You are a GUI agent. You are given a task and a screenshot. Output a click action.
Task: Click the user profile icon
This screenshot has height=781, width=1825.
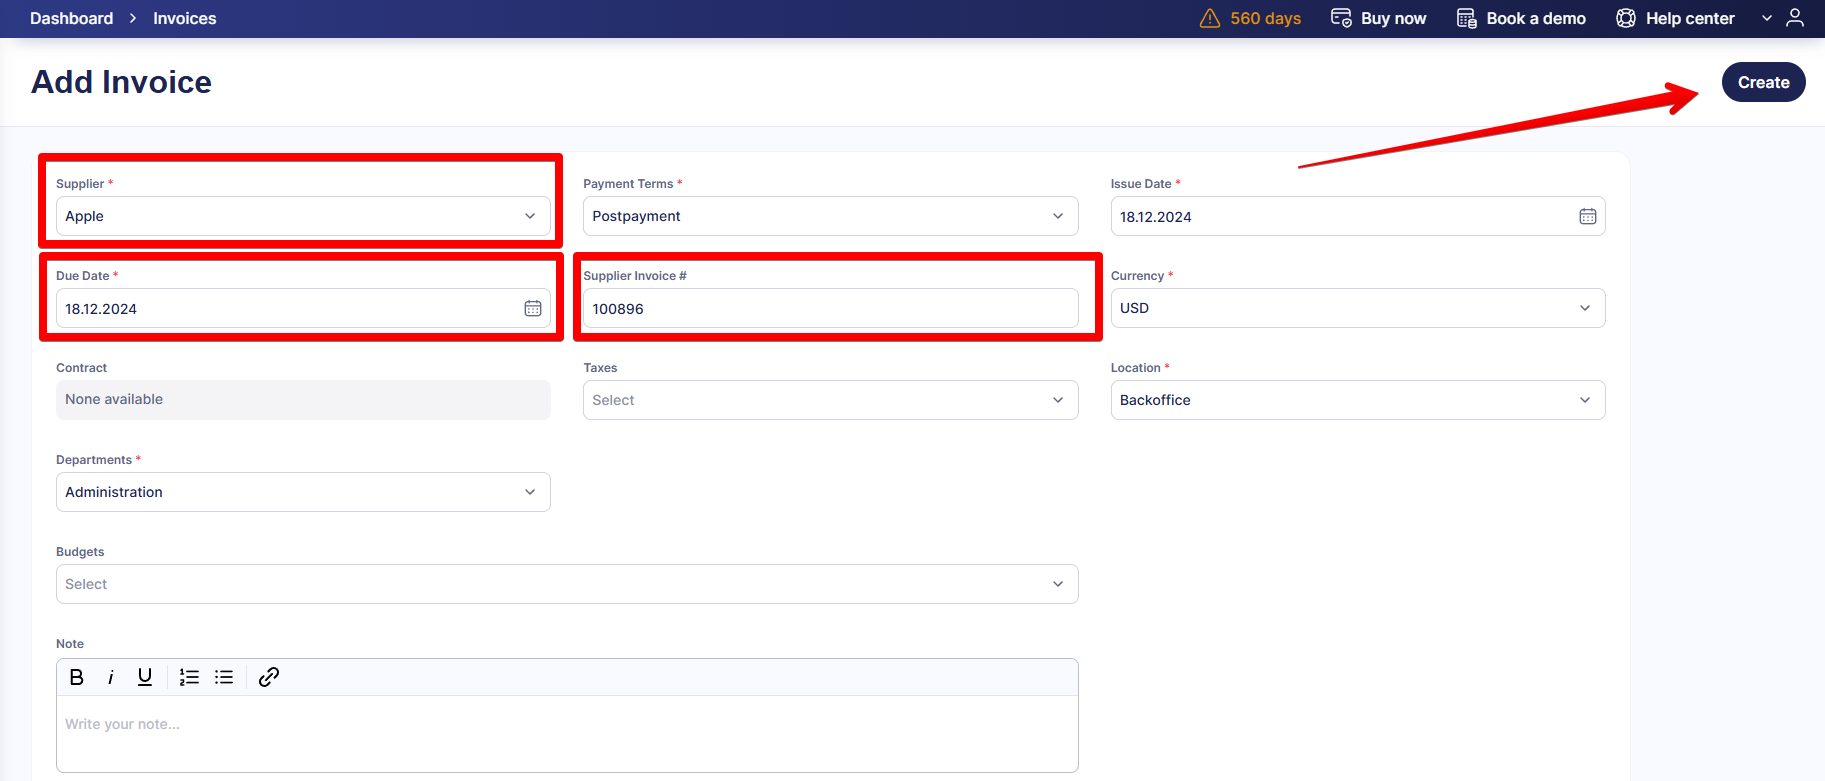pyautogui.click(x=1795, y=18)
